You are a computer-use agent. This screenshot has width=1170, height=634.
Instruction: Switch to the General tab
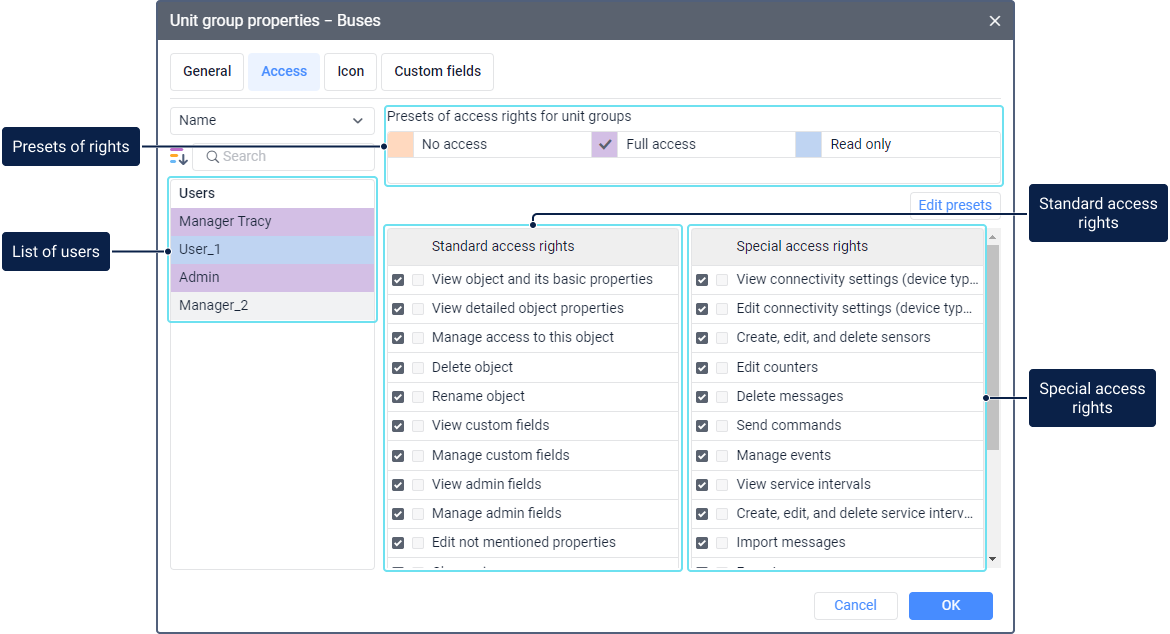[207, 72]
